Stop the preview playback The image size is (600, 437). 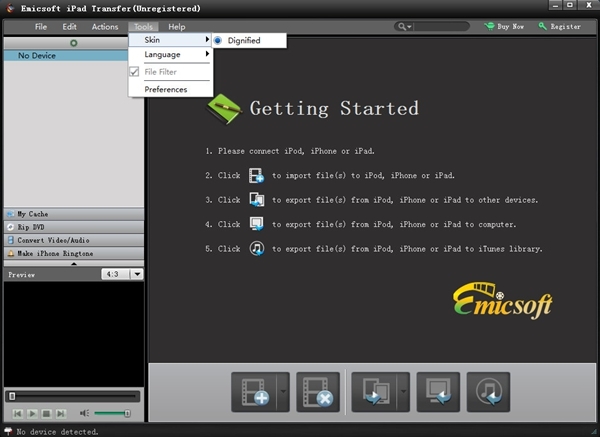46,413
